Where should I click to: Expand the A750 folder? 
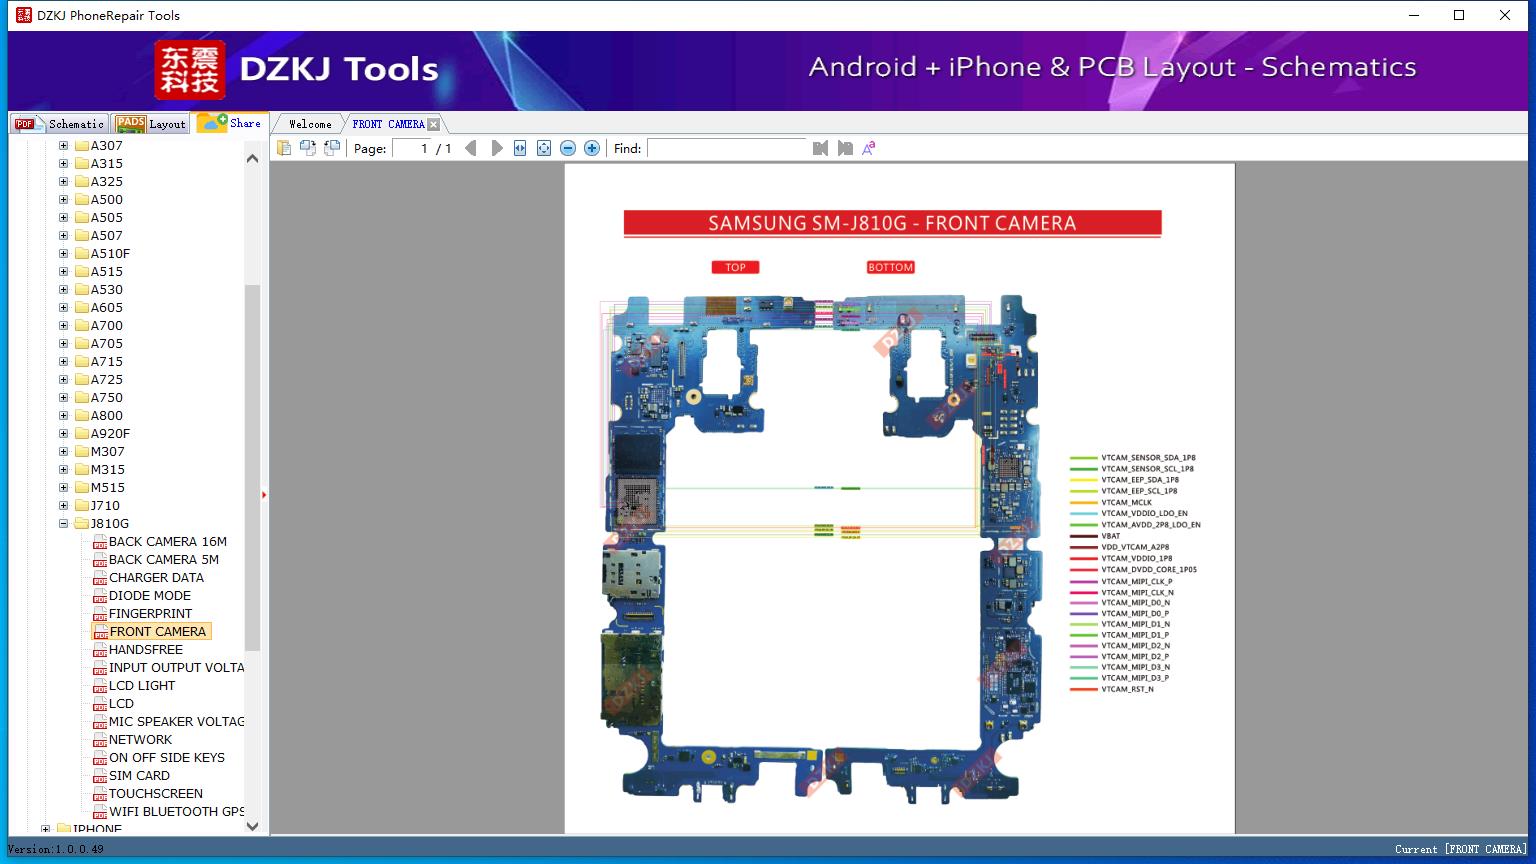point(63,398)
